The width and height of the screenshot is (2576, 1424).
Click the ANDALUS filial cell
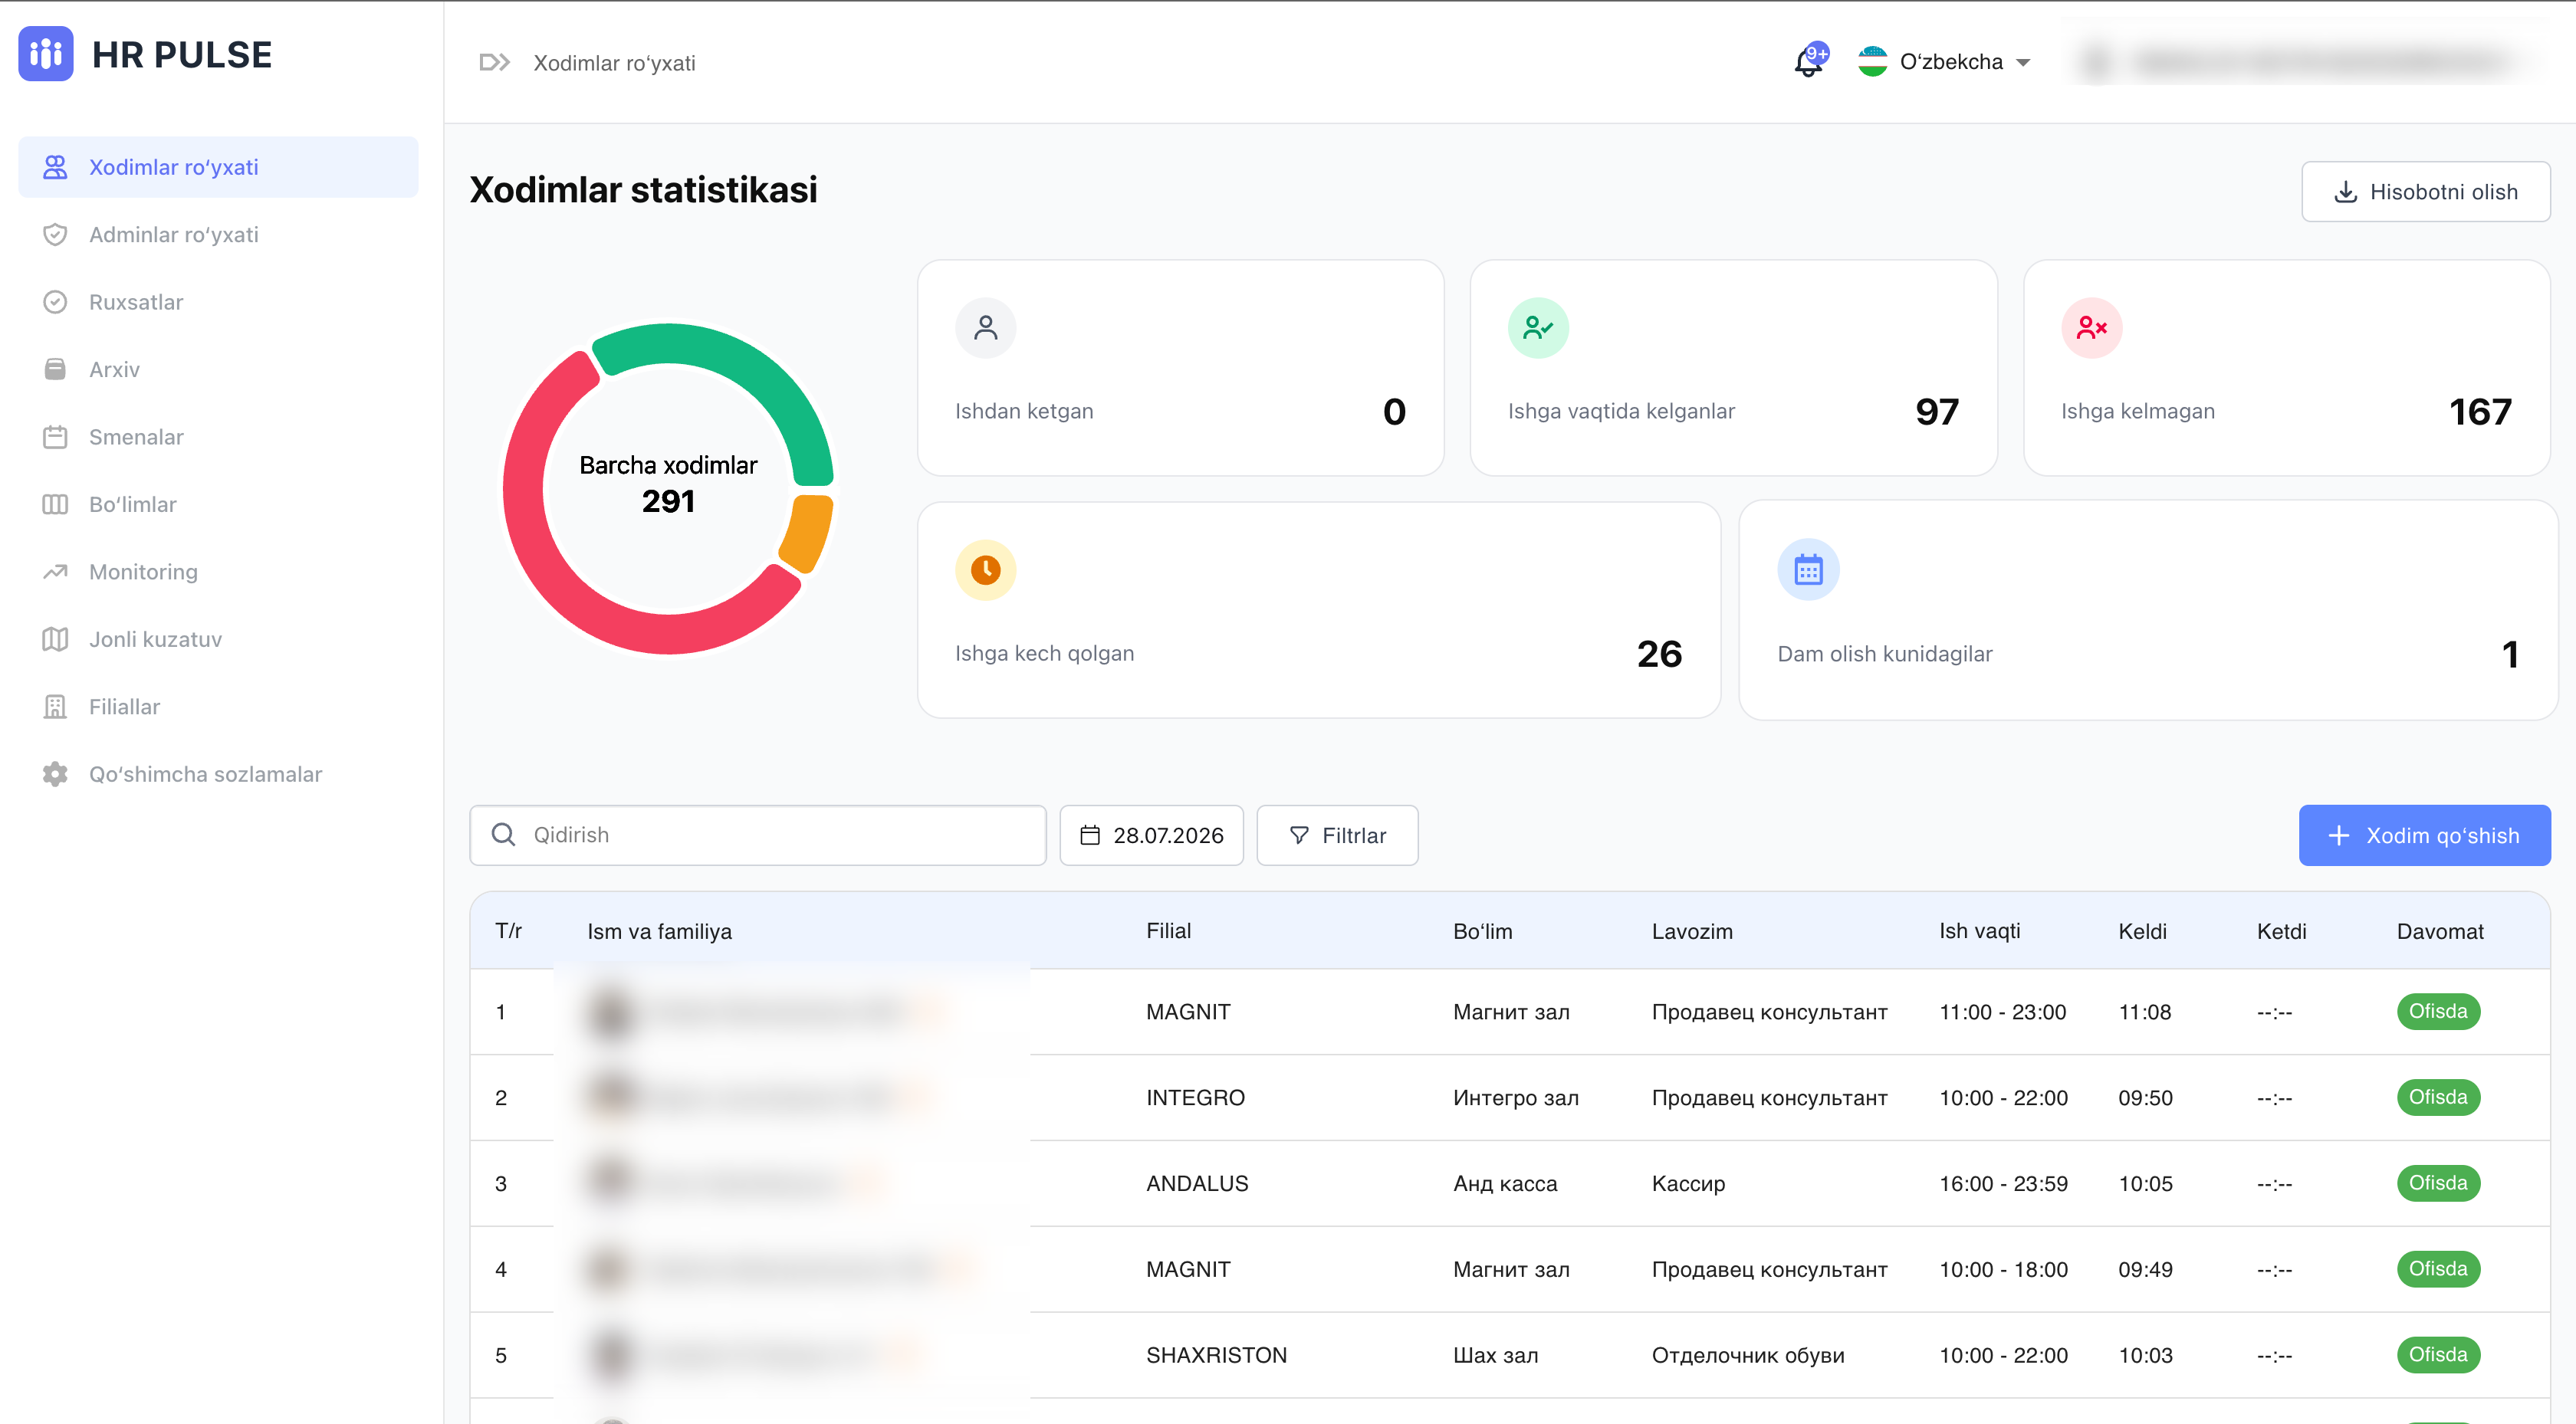(1197, 1183)
